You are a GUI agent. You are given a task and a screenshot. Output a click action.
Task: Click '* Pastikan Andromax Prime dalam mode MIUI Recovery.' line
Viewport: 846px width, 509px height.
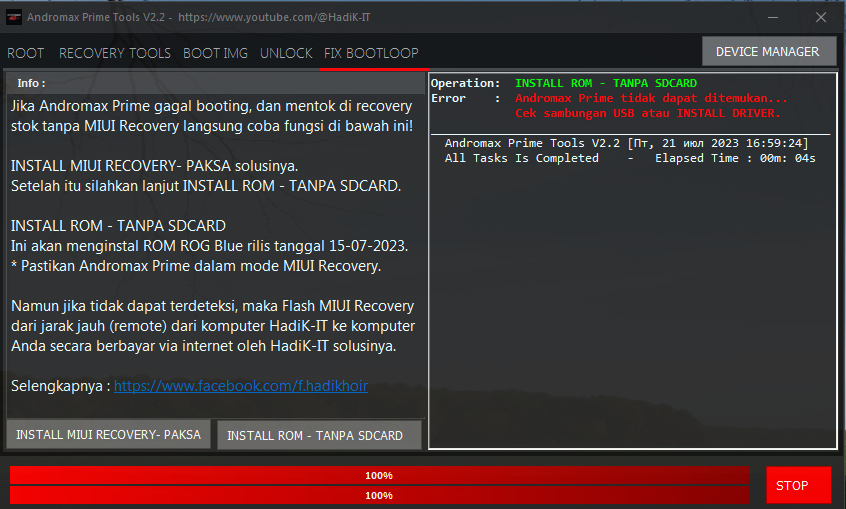196,266
